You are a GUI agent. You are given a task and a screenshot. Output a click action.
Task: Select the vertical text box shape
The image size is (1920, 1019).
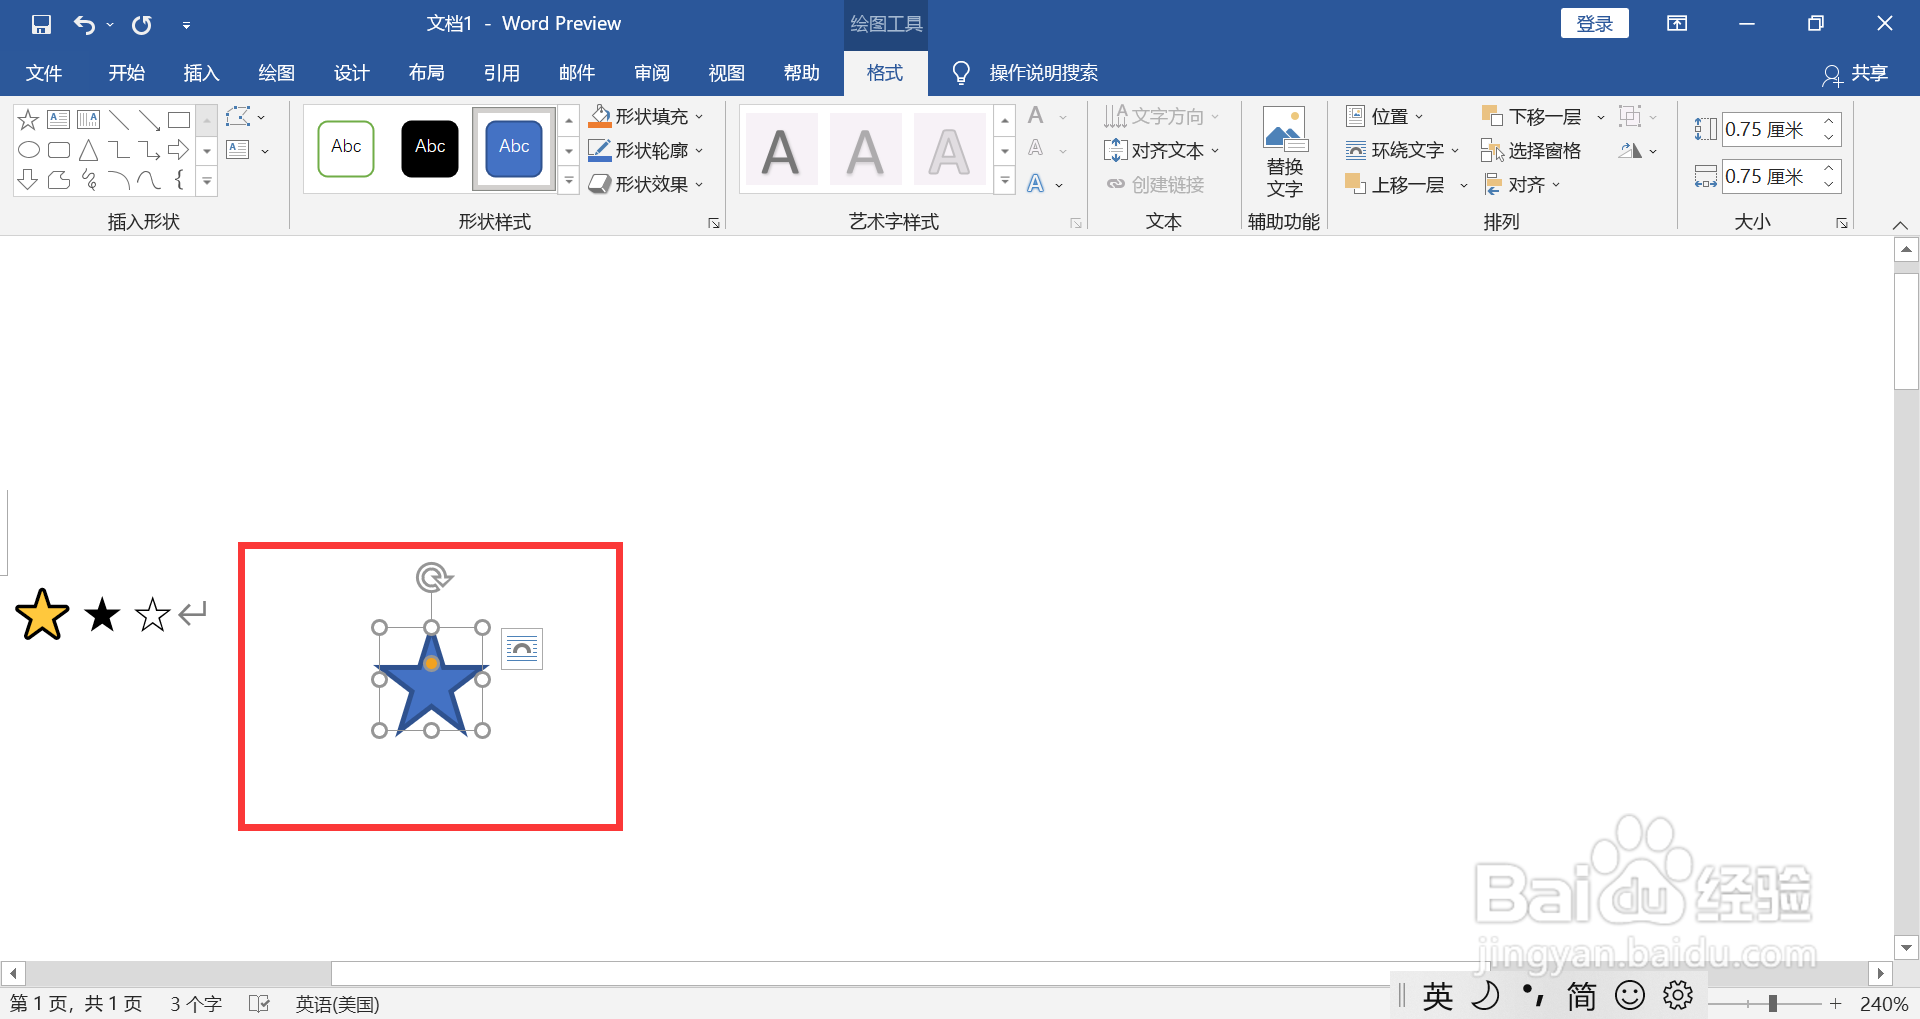click(89, 120)
